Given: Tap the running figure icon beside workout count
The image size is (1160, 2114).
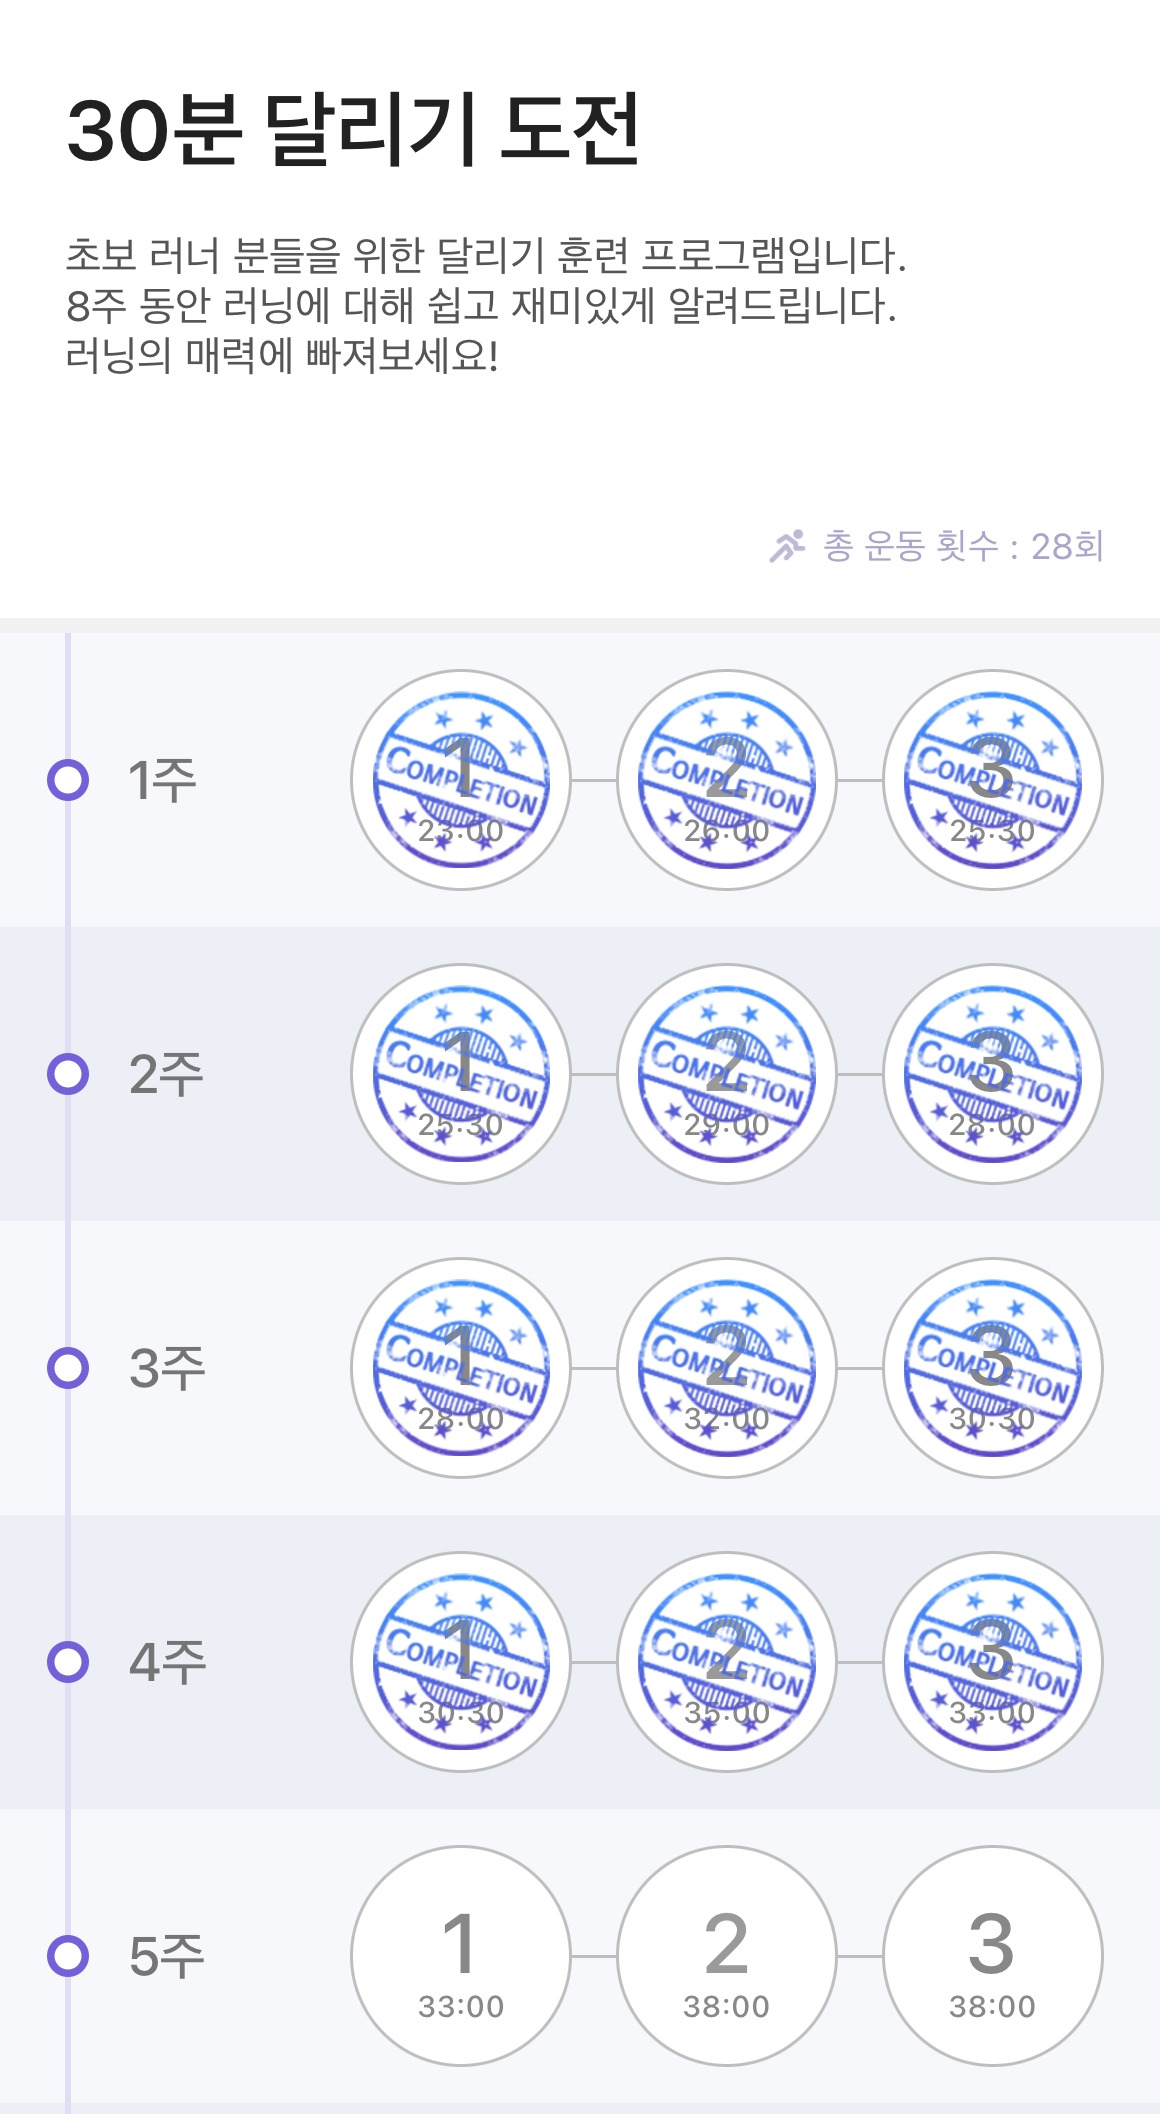Looking at the screenshot, I should click(787, 546).
